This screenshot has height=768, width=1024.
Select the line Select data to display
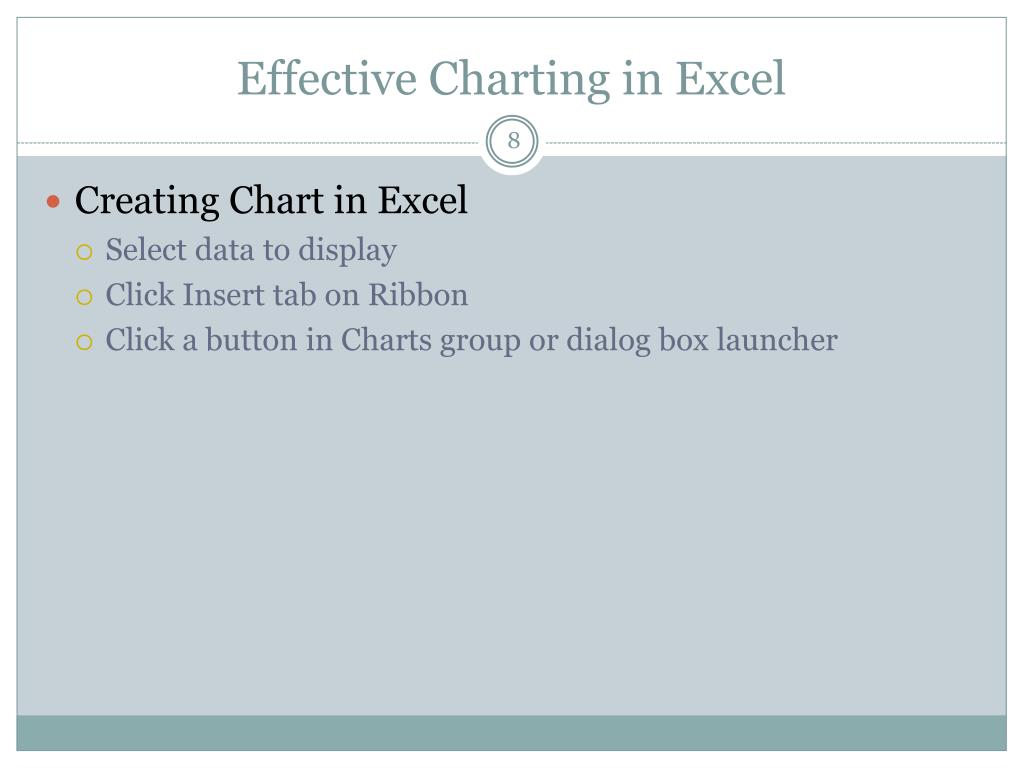[x=251, y=251]
